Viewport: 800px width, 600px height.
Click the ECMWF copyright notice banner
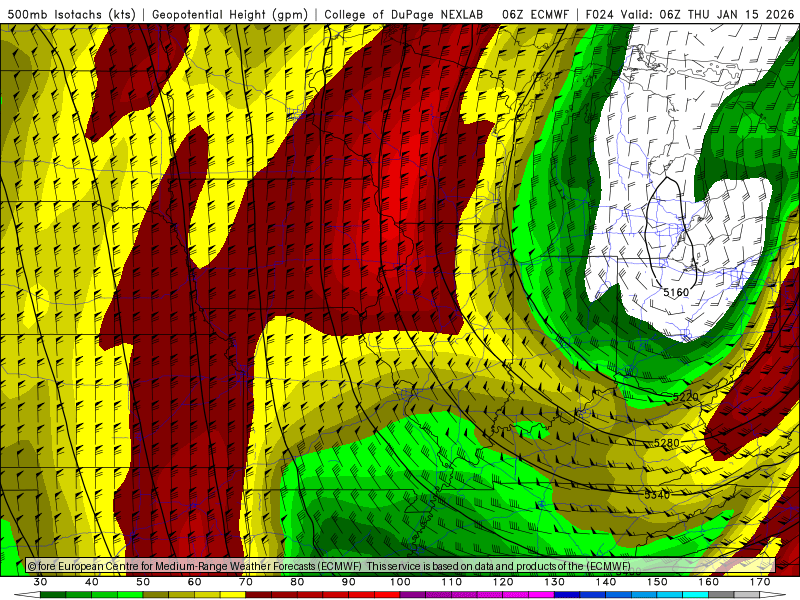click(401, 566)
